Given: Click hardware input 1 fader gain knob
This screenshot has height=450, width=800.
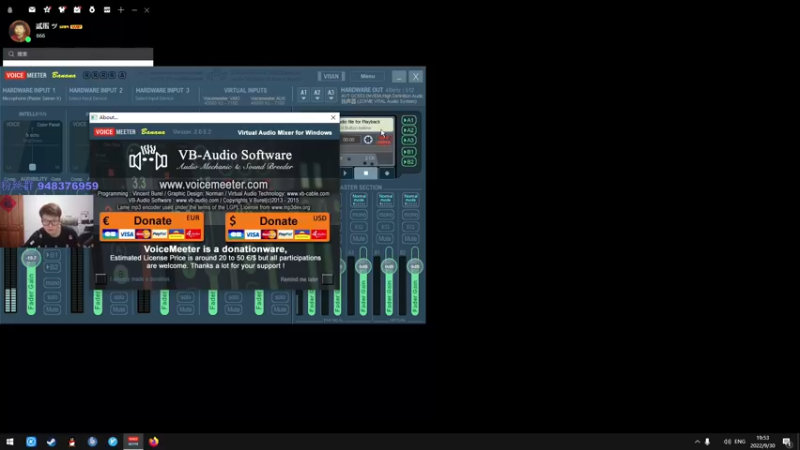Looking at the screenshot, I should [31, 258].
